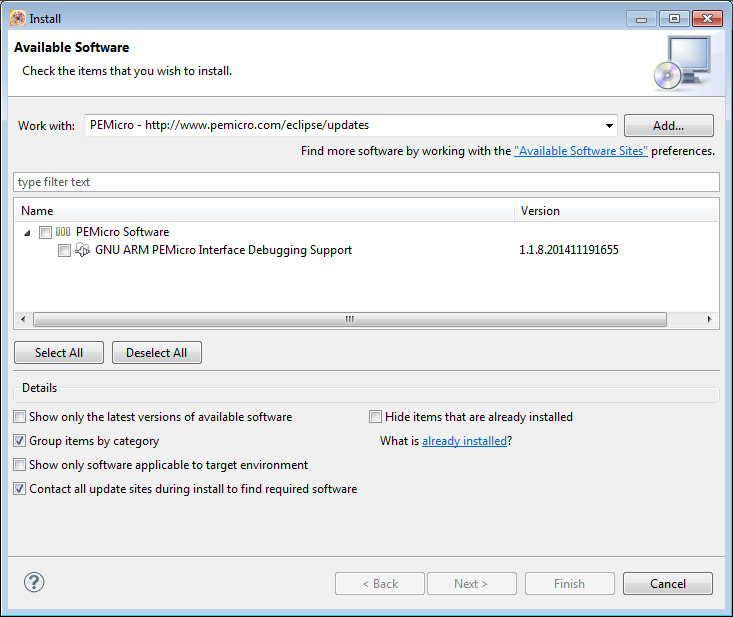Screen dimensions: 733x617
Task: Open the Work with site dropdown arrow
Action: (609, 126)
